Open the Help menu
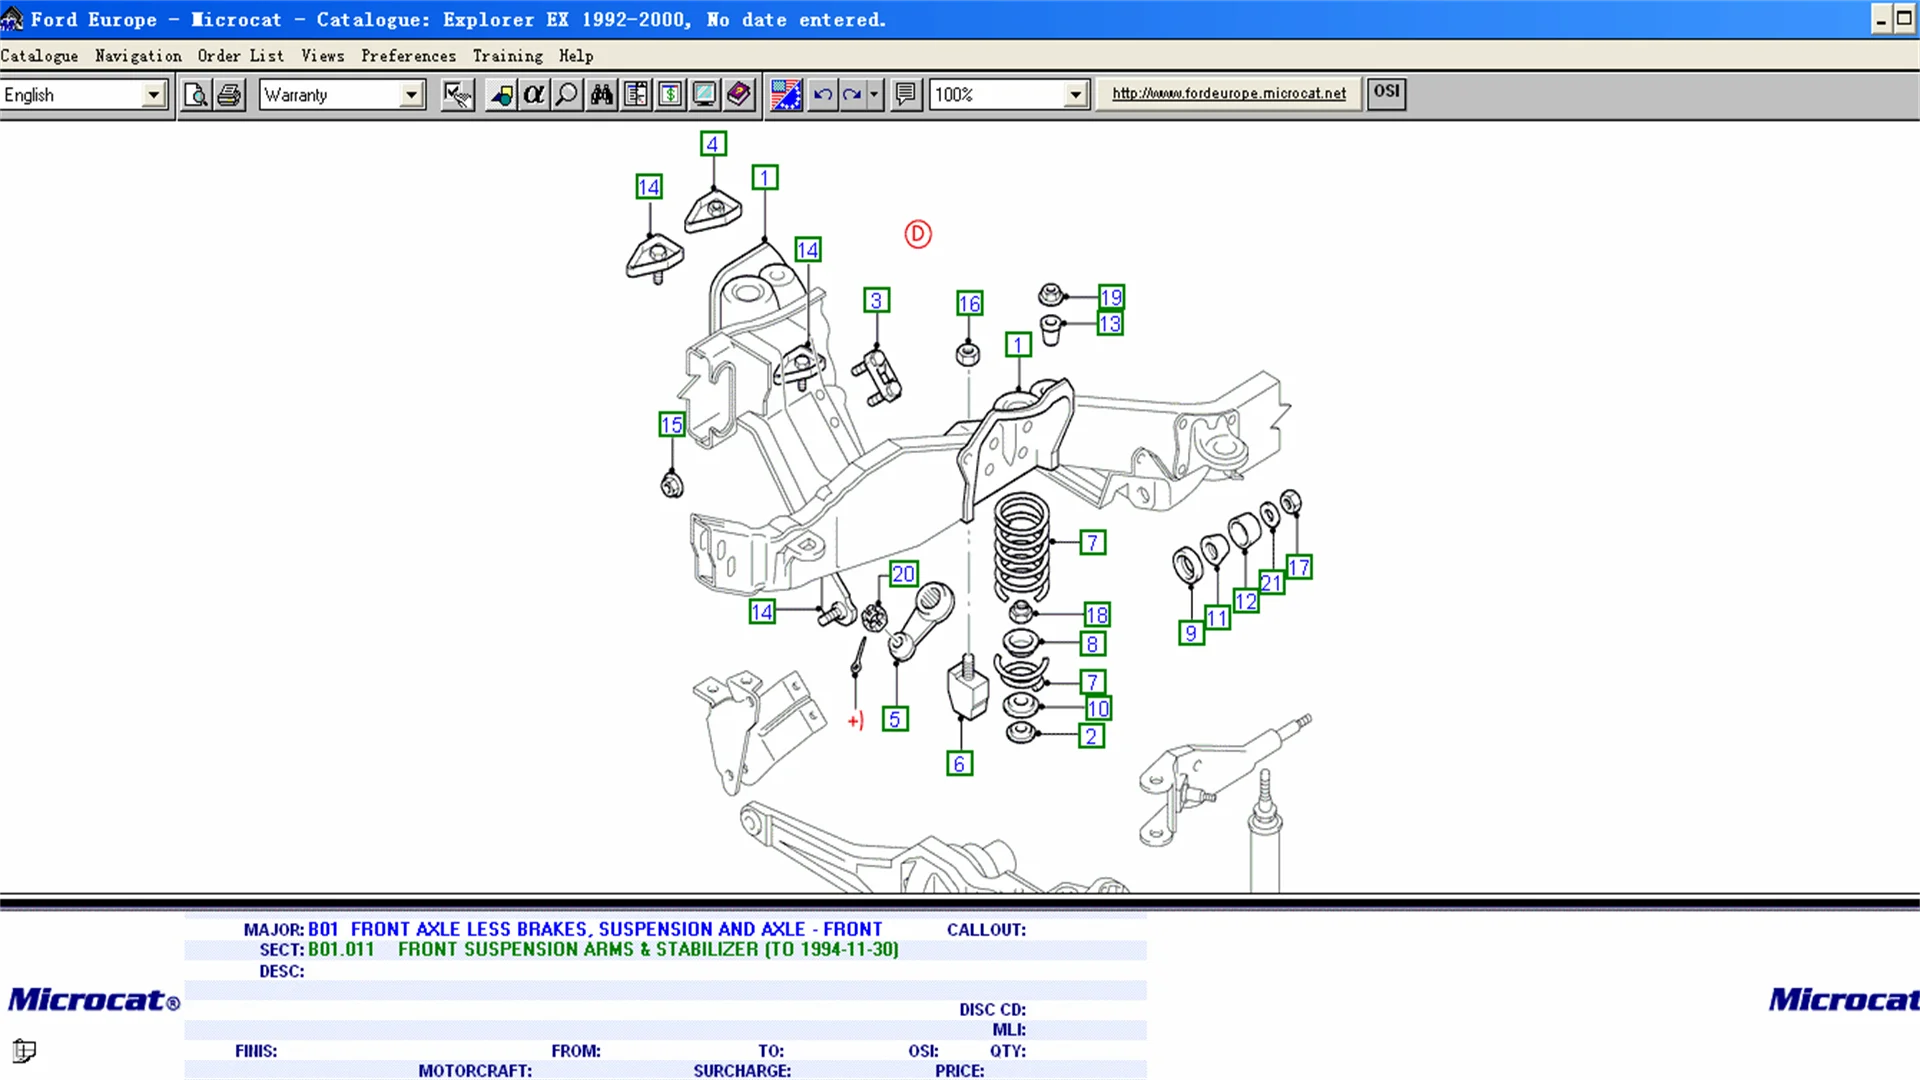This screenshot has height=1080, width=1920. coord(576,56)
